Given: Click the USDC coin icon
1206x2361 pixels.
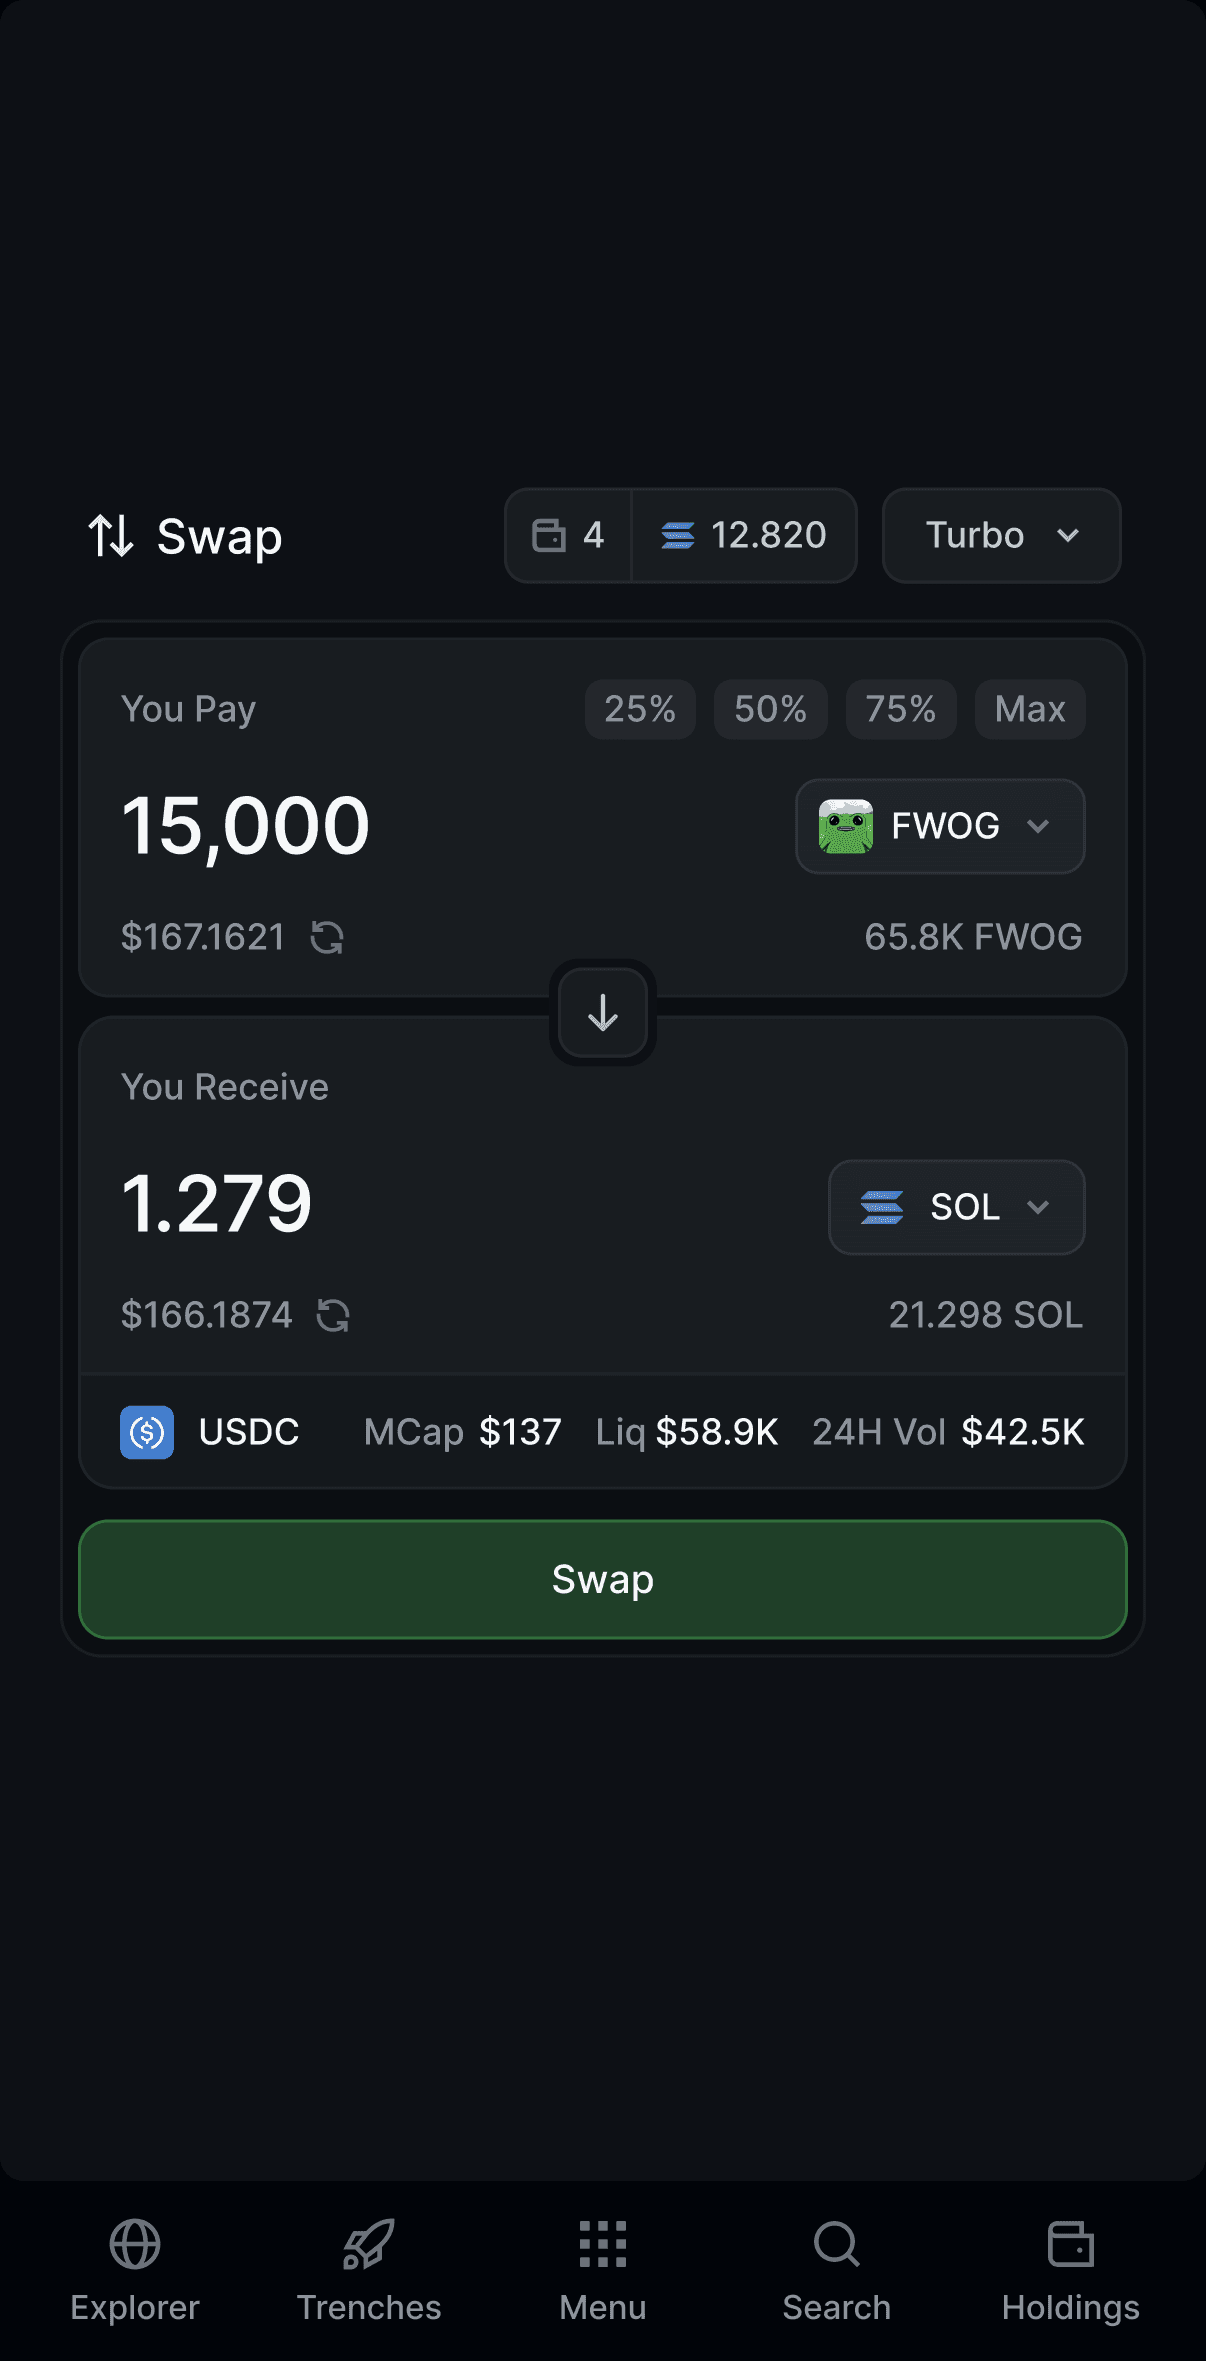Looking at the screenshot, I should (x=146, y=1432).
